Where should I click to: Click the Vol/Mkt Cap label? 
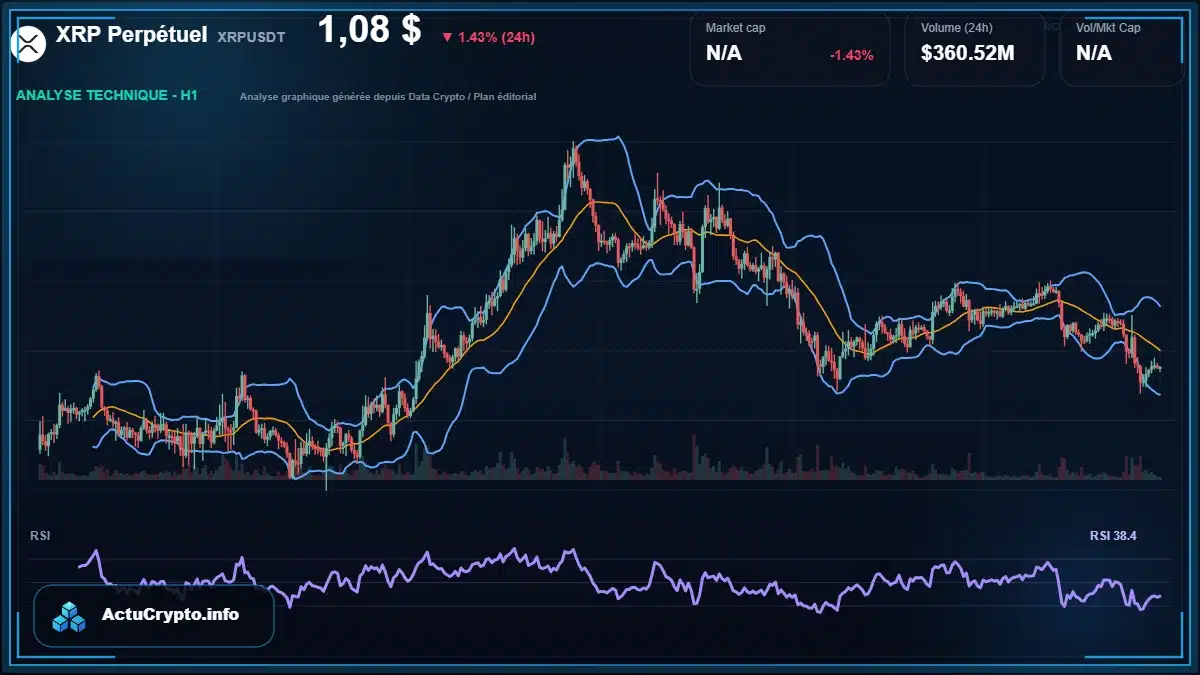pos(1108,28)
